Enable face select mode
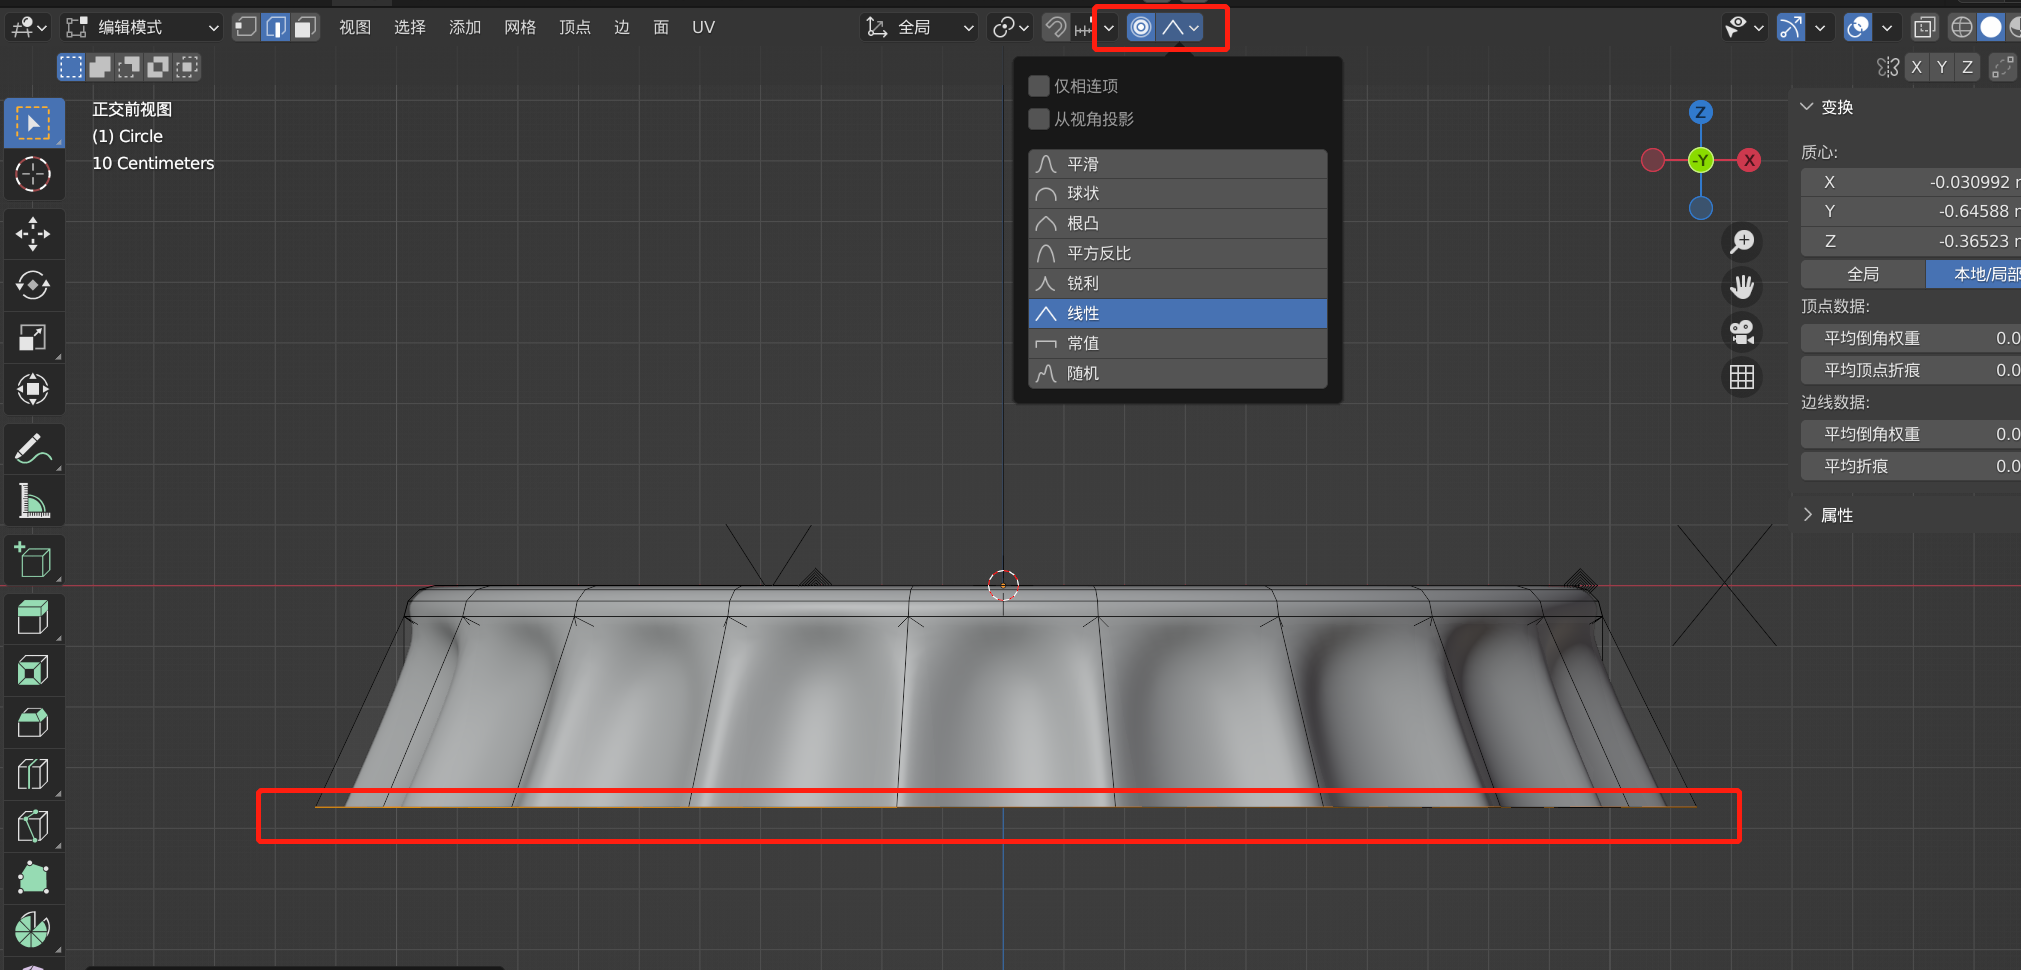2021x970 pixels. [x=306, y=27]
